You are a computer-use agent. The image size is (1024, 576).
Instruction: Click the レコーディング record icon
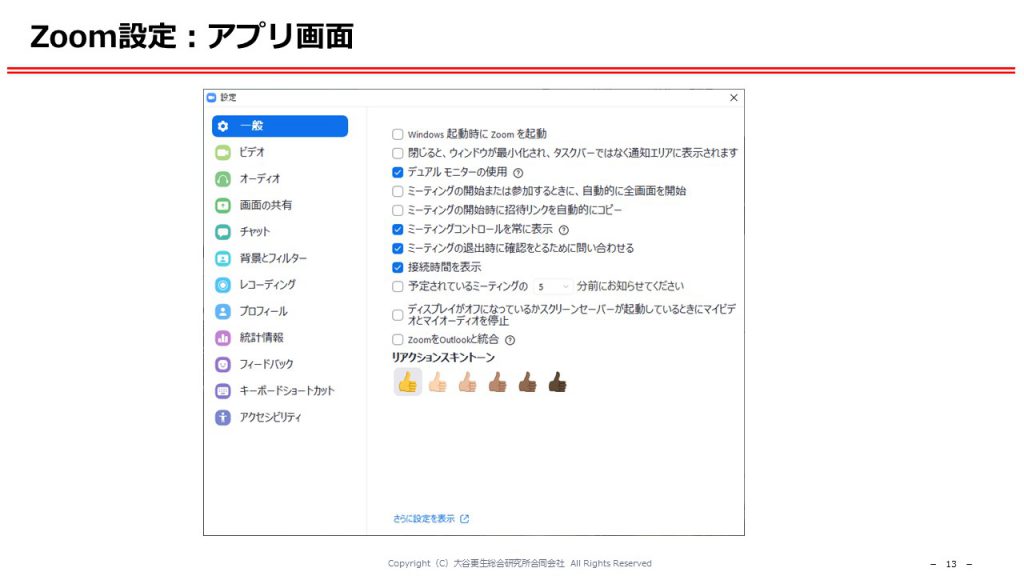click(x=223, y=285)
